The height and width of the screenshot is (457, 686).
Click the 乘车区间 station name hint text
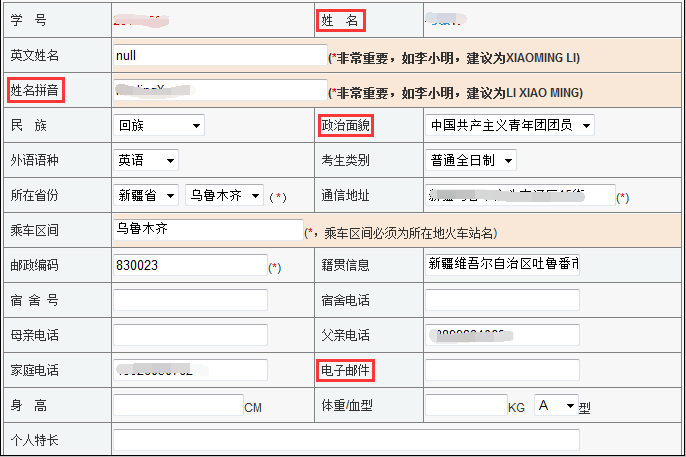pos(401,233)
